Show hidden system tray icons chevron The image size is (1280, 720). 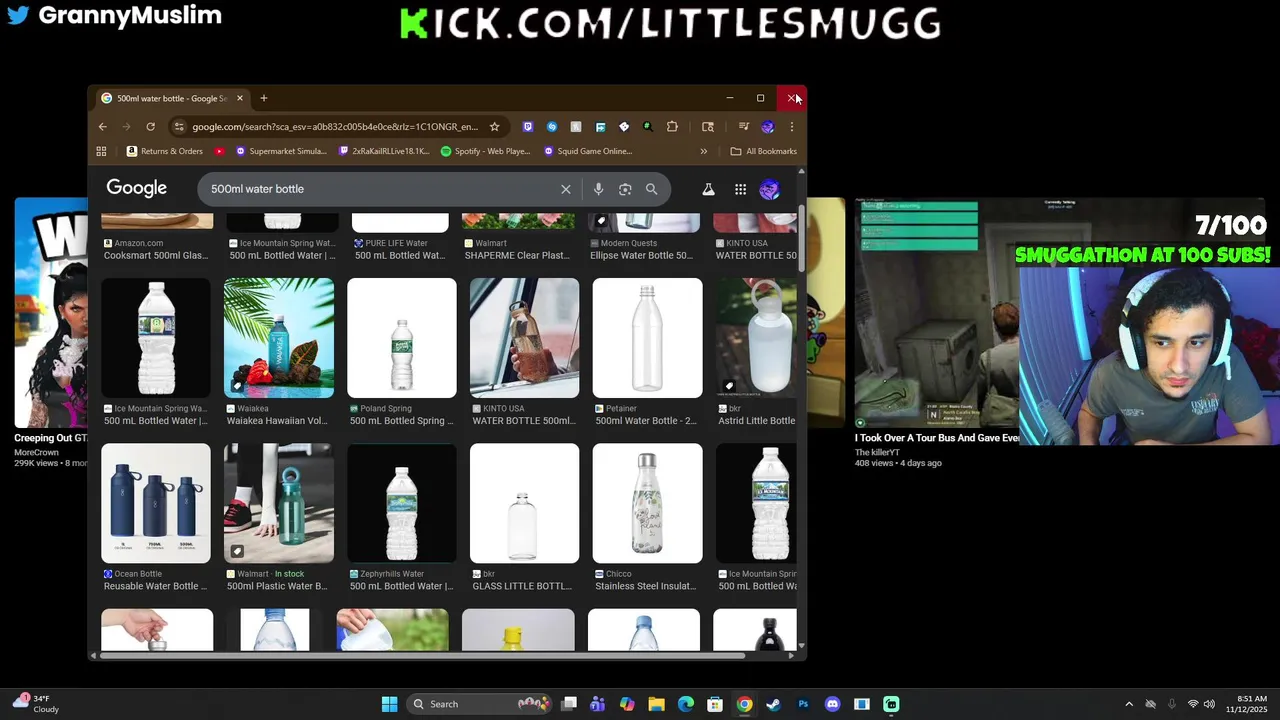point(1129,704)
